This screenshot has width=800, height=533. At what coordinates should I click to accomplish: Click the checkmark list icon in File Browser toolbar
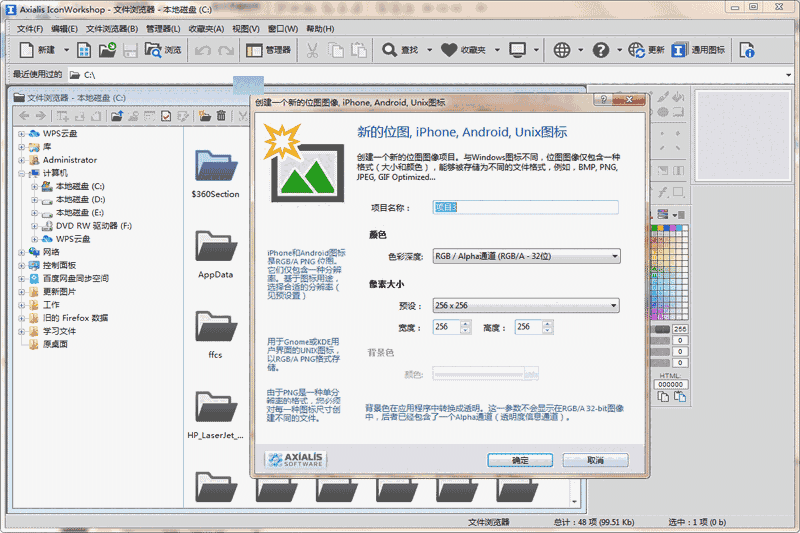[166, 116]
